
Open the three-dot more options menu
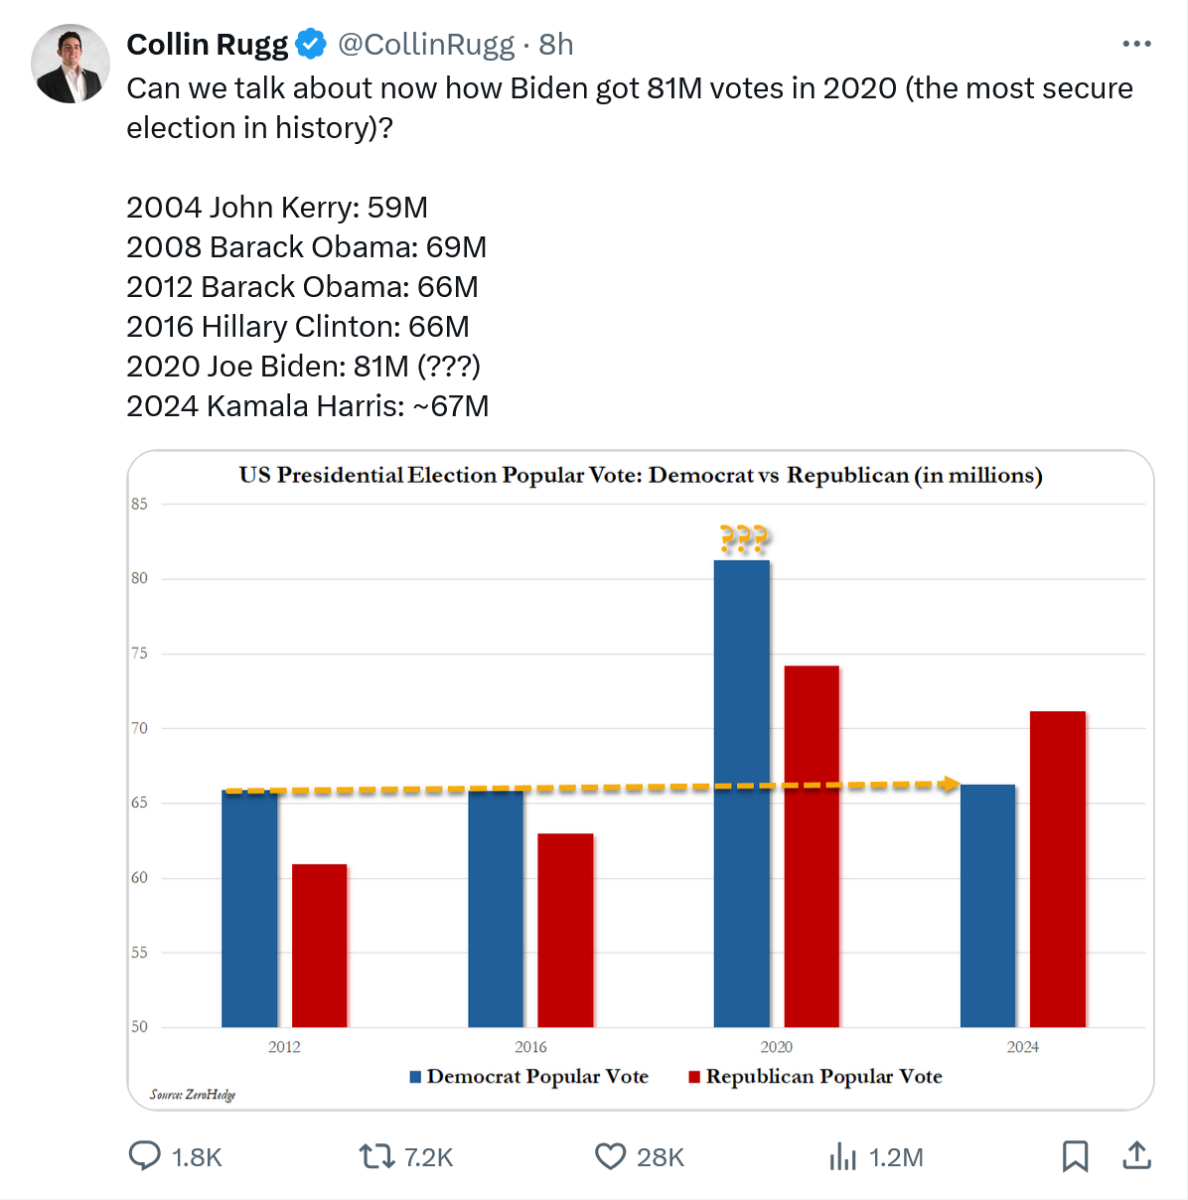click(1136, 44)
